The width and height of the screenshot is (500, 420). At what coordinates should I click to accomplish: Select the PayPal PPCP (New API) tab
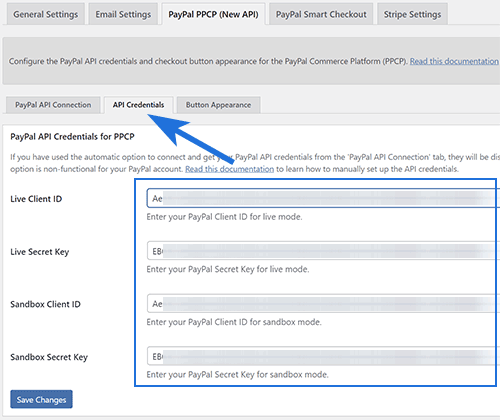click(213, 14)
